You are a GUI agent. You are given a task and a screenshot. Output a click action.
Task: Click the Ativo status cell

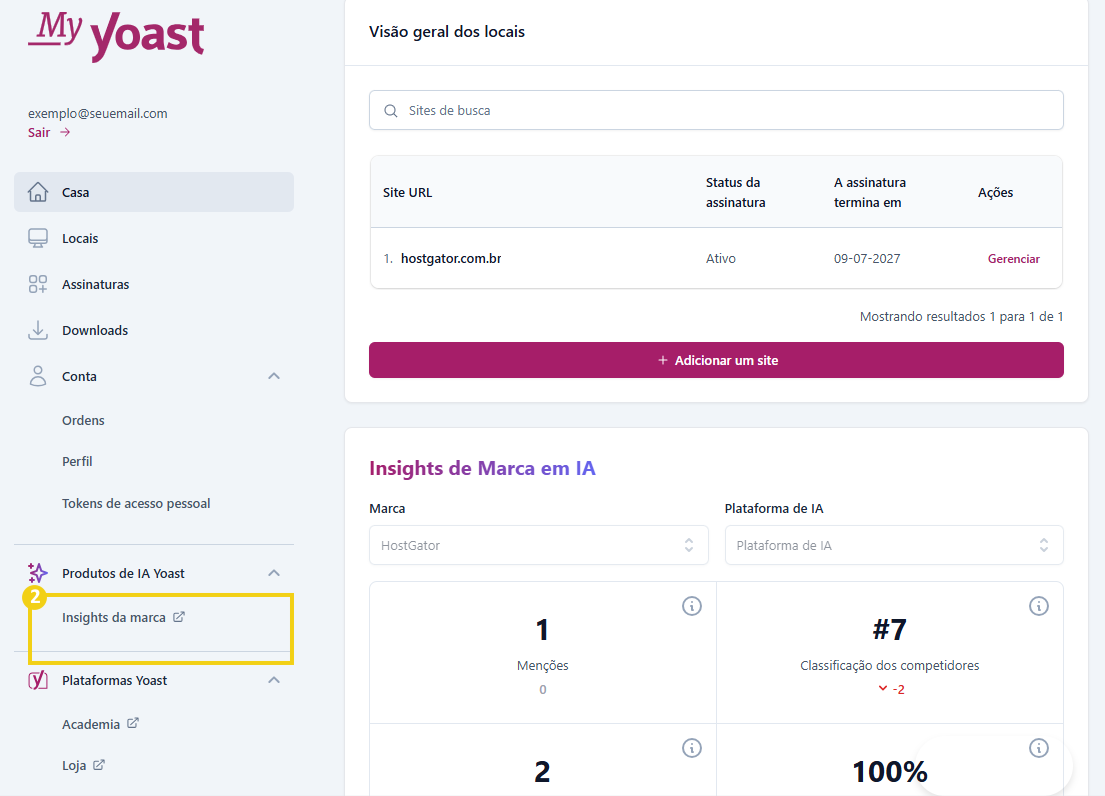coord(721,259)
